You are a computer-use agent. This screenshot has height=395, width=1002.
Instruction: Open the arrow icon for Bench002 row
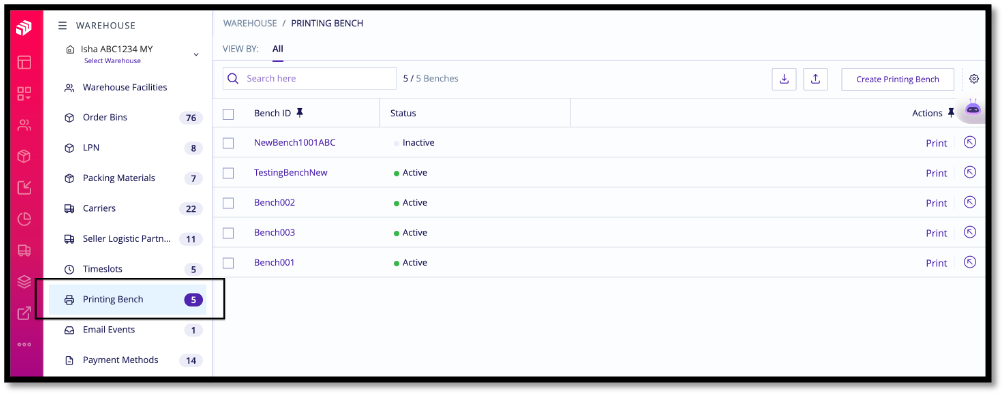pos(970,202)
